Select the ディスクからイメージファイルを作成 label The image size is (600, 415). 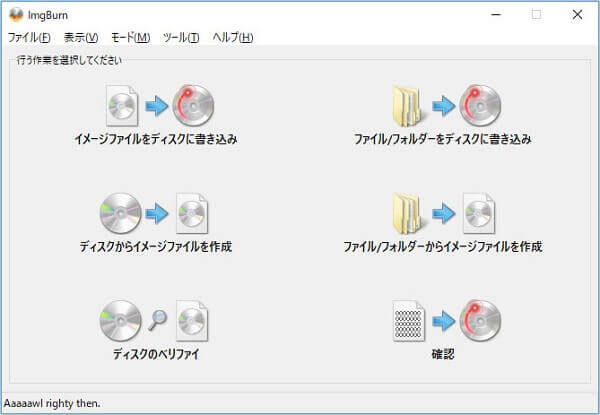155,246
